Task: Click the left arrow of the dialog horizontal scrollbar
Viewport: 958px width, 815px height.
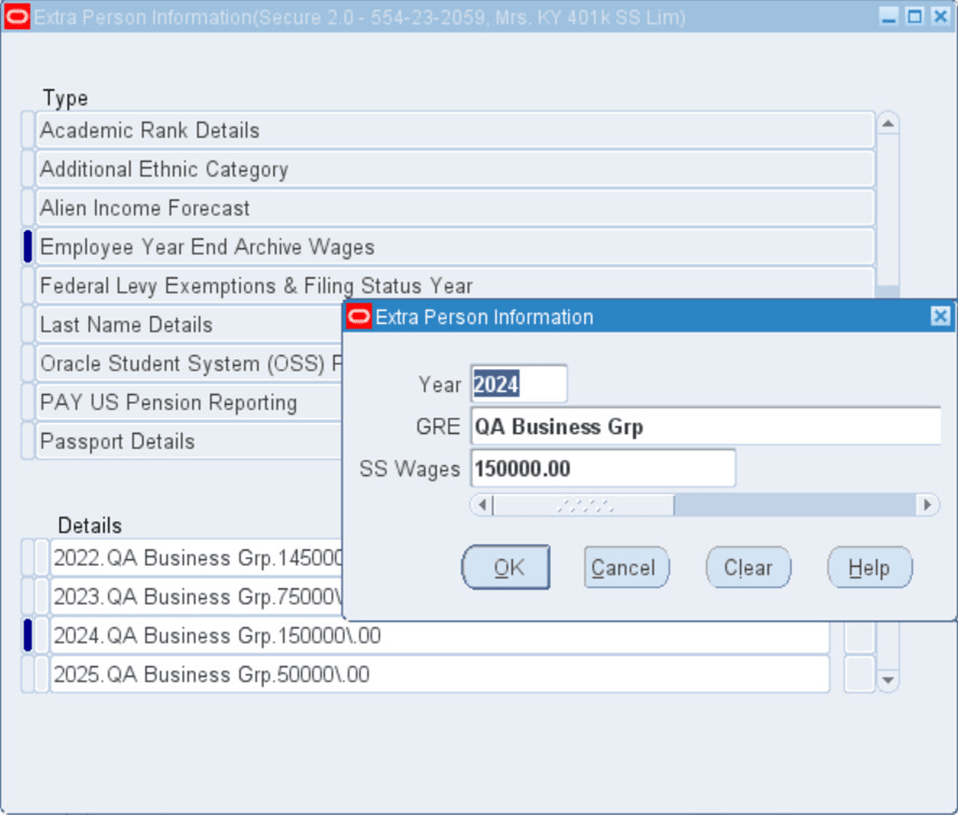Action: click(x=482, y=505)
